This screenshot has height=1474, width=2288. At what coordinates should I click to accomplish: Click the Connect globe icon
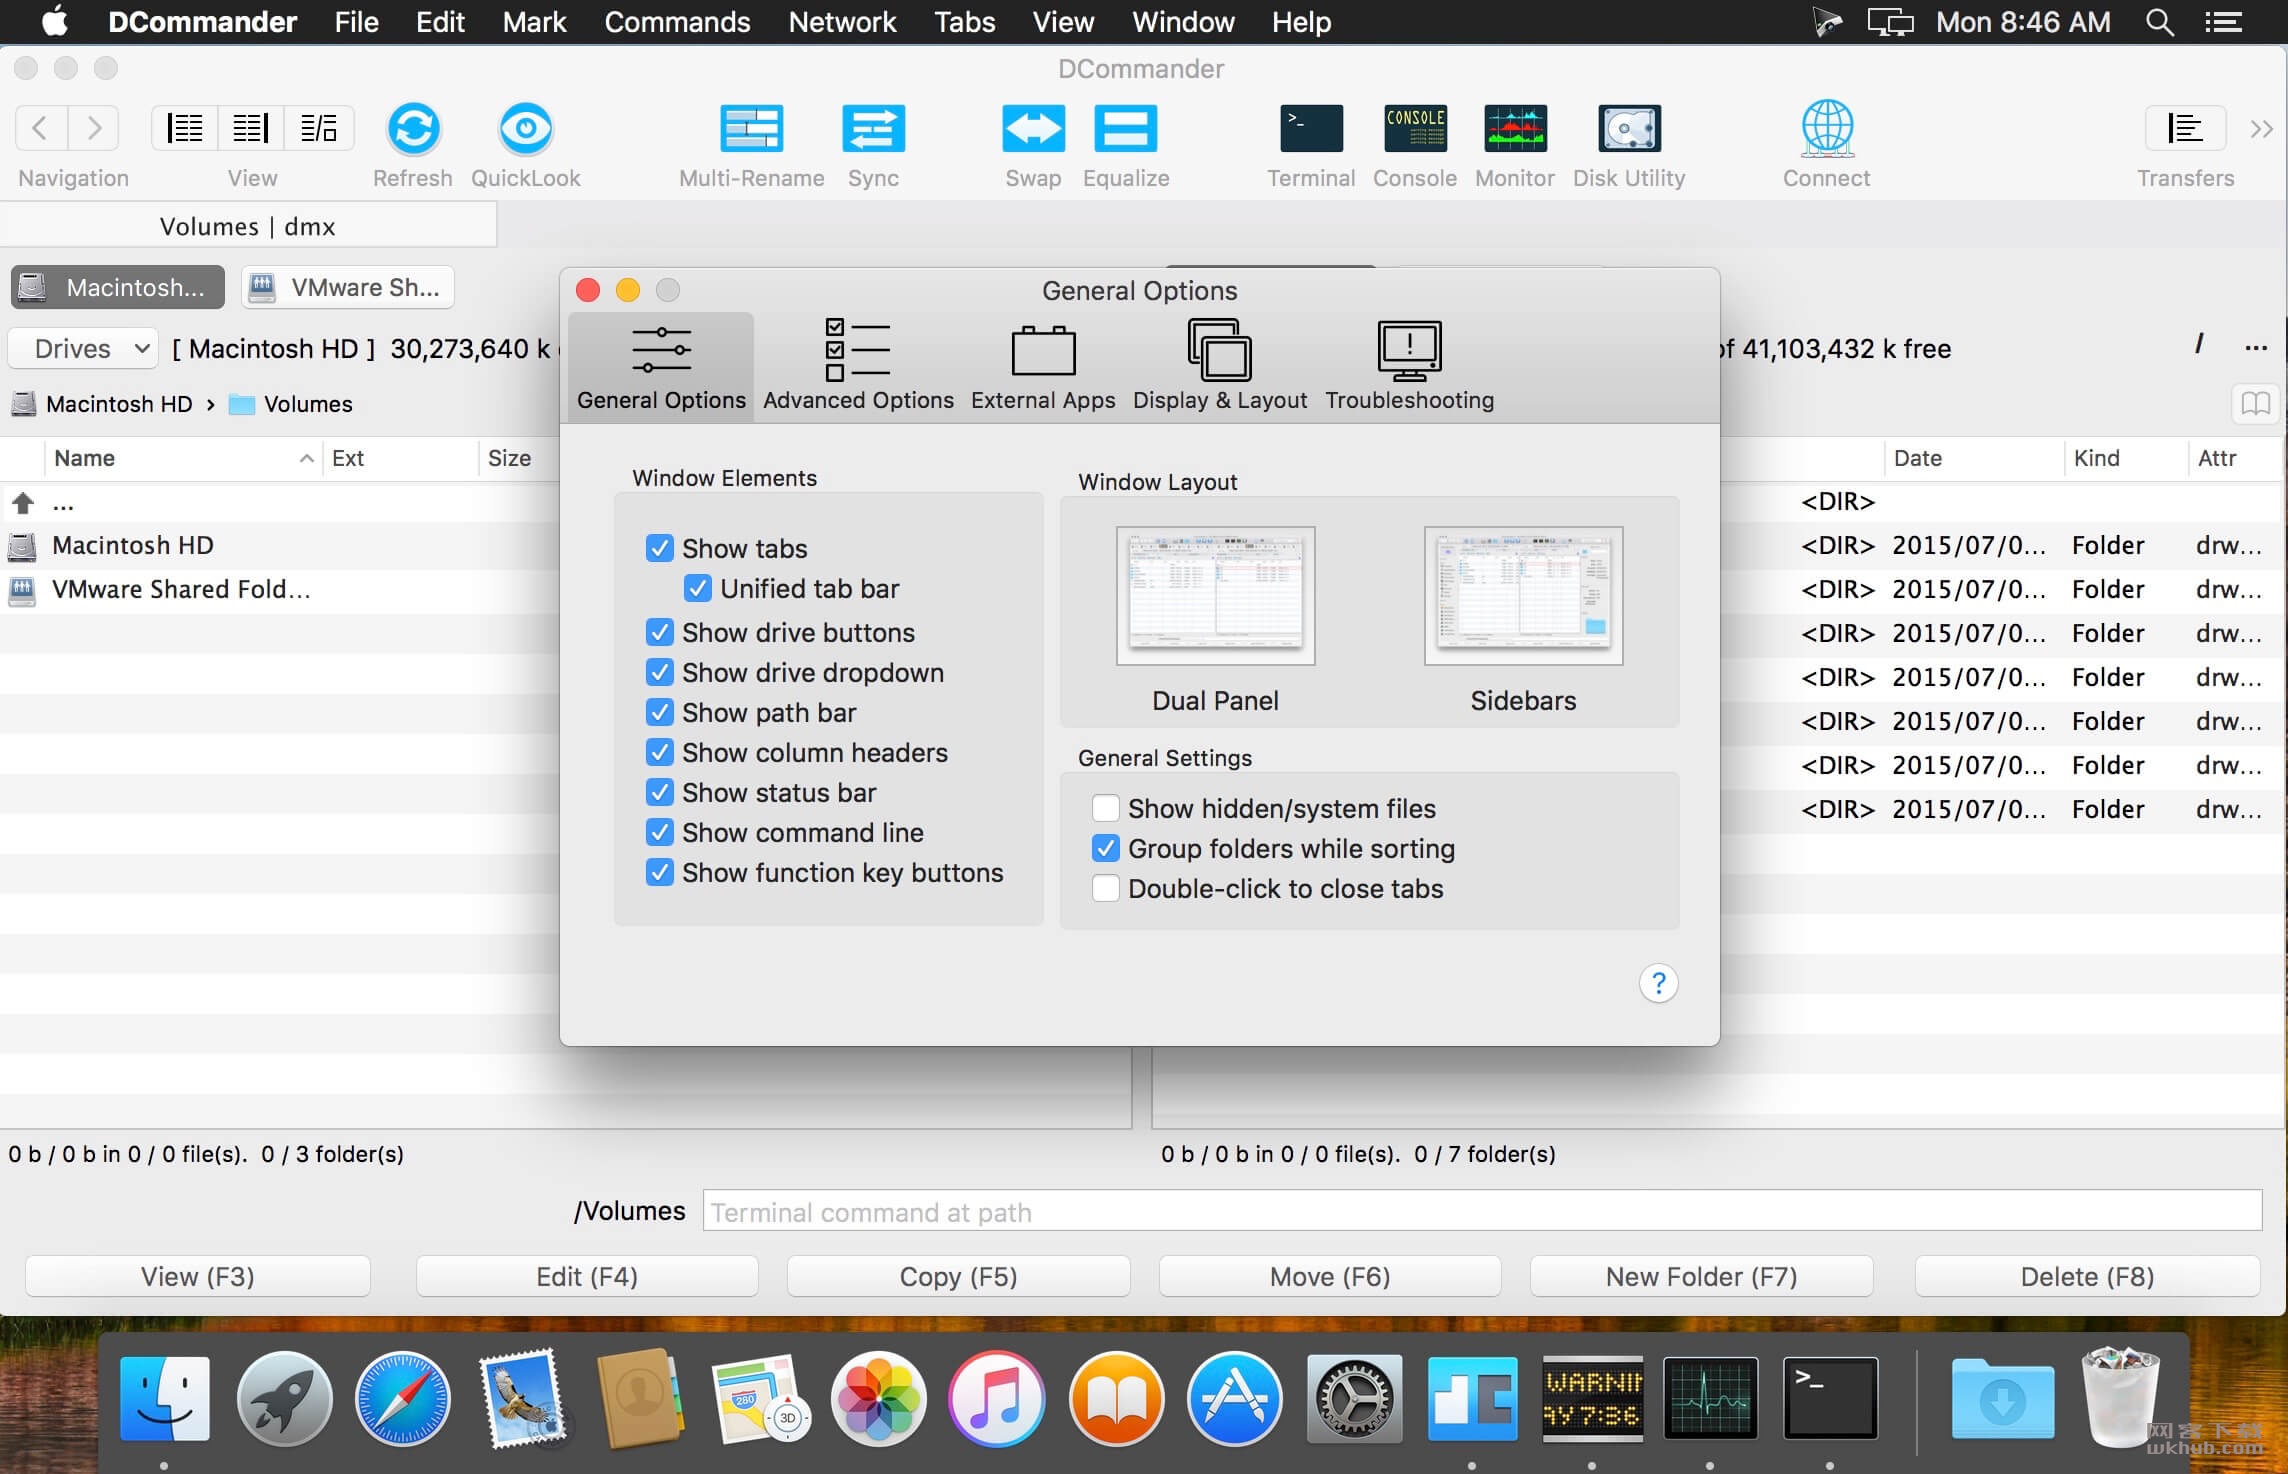pos(1827,129)
